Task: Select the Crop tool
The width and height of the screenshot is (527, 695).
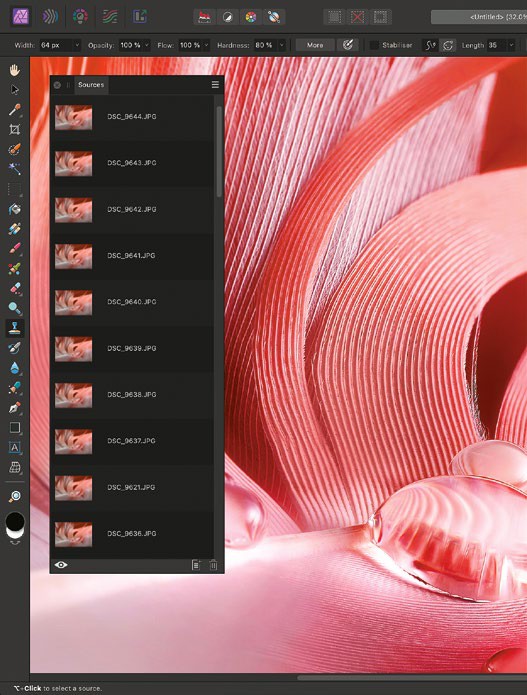Action: click(x=15, y=129)
